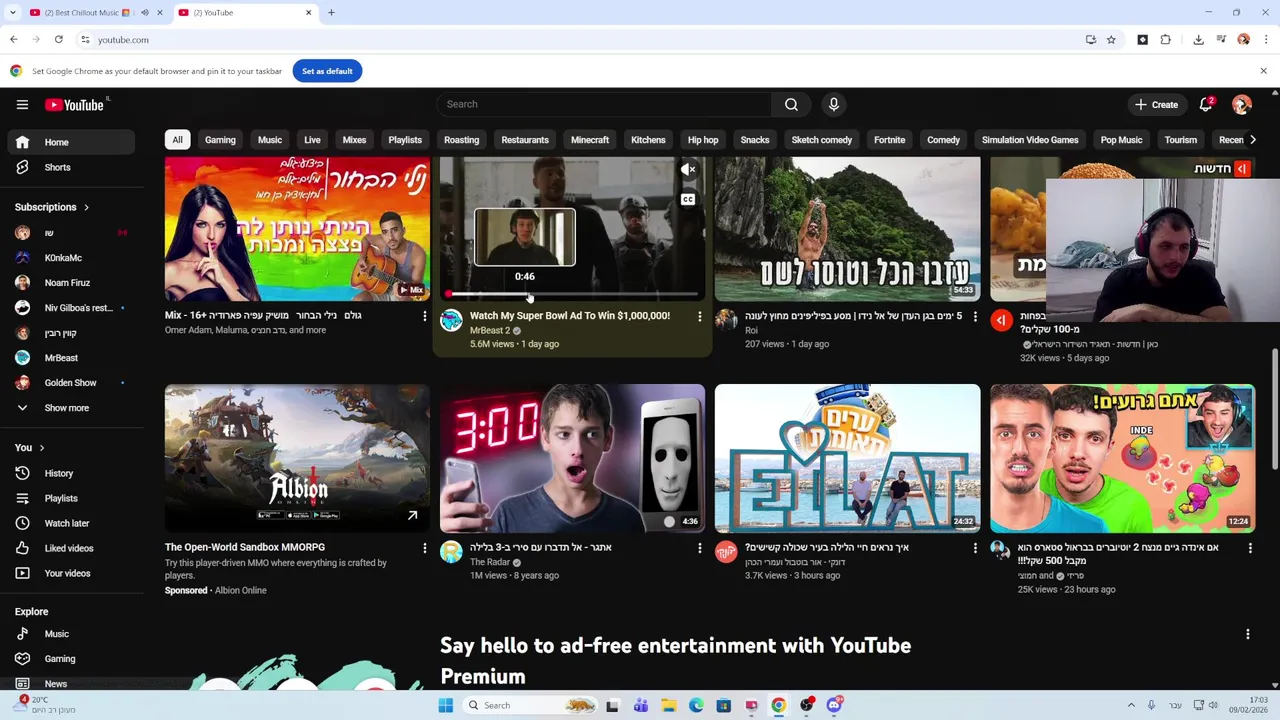Select the Gaming category chip

220,140
